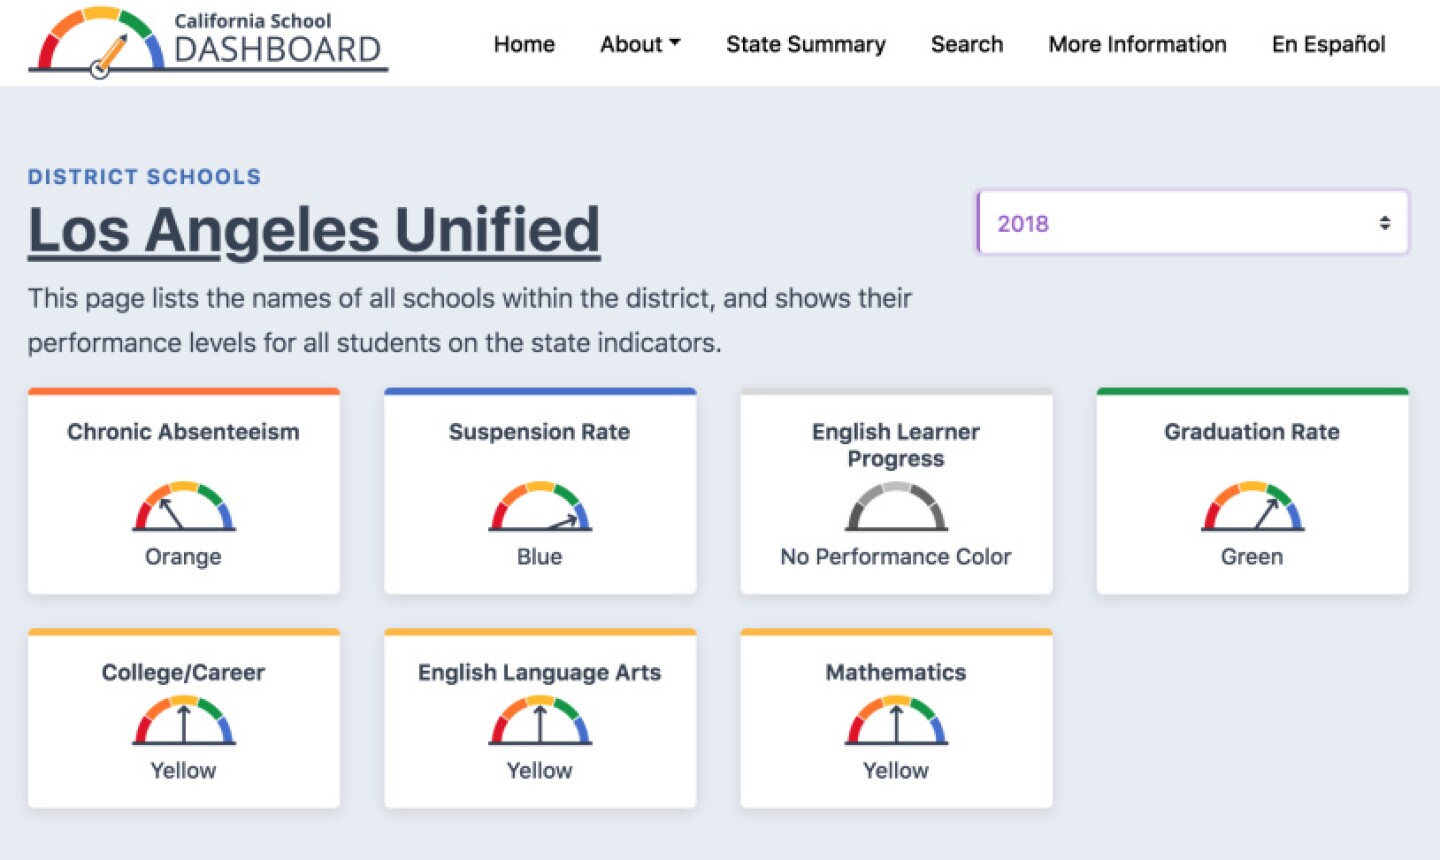Click the Graduation Rate card title
Screen dimensions: 1440x860
[1252, 432]
